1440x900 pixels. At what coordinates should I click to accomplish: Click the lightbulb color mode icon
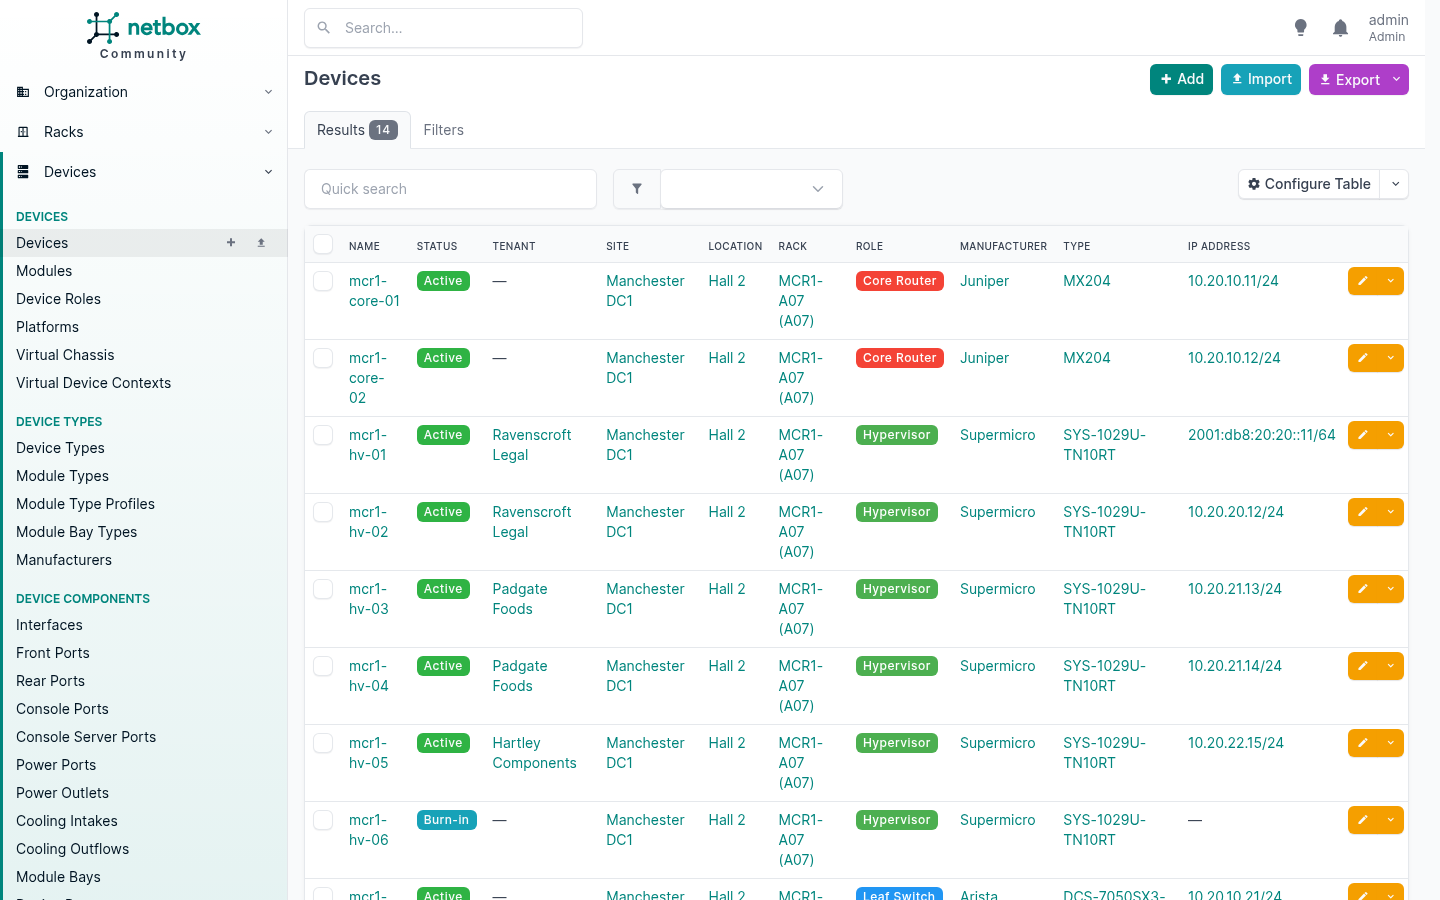click(1300, 28)
